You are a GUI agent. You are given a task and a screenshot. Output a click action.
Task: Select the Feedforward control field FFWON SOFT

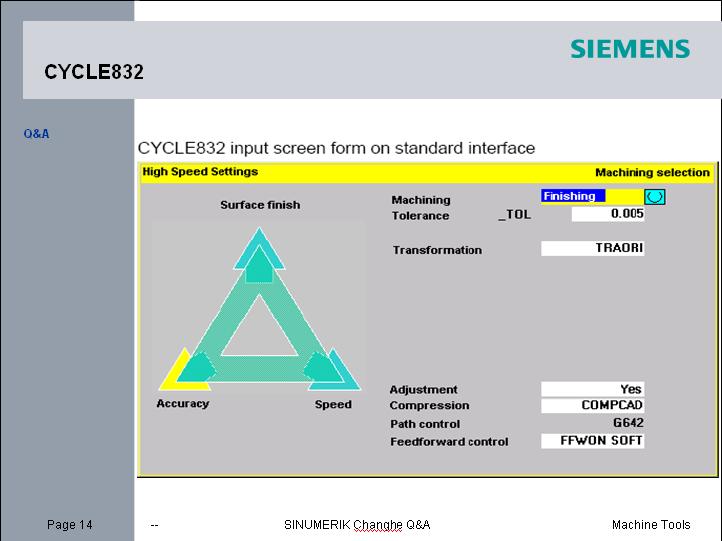click(x=593, y=441)
